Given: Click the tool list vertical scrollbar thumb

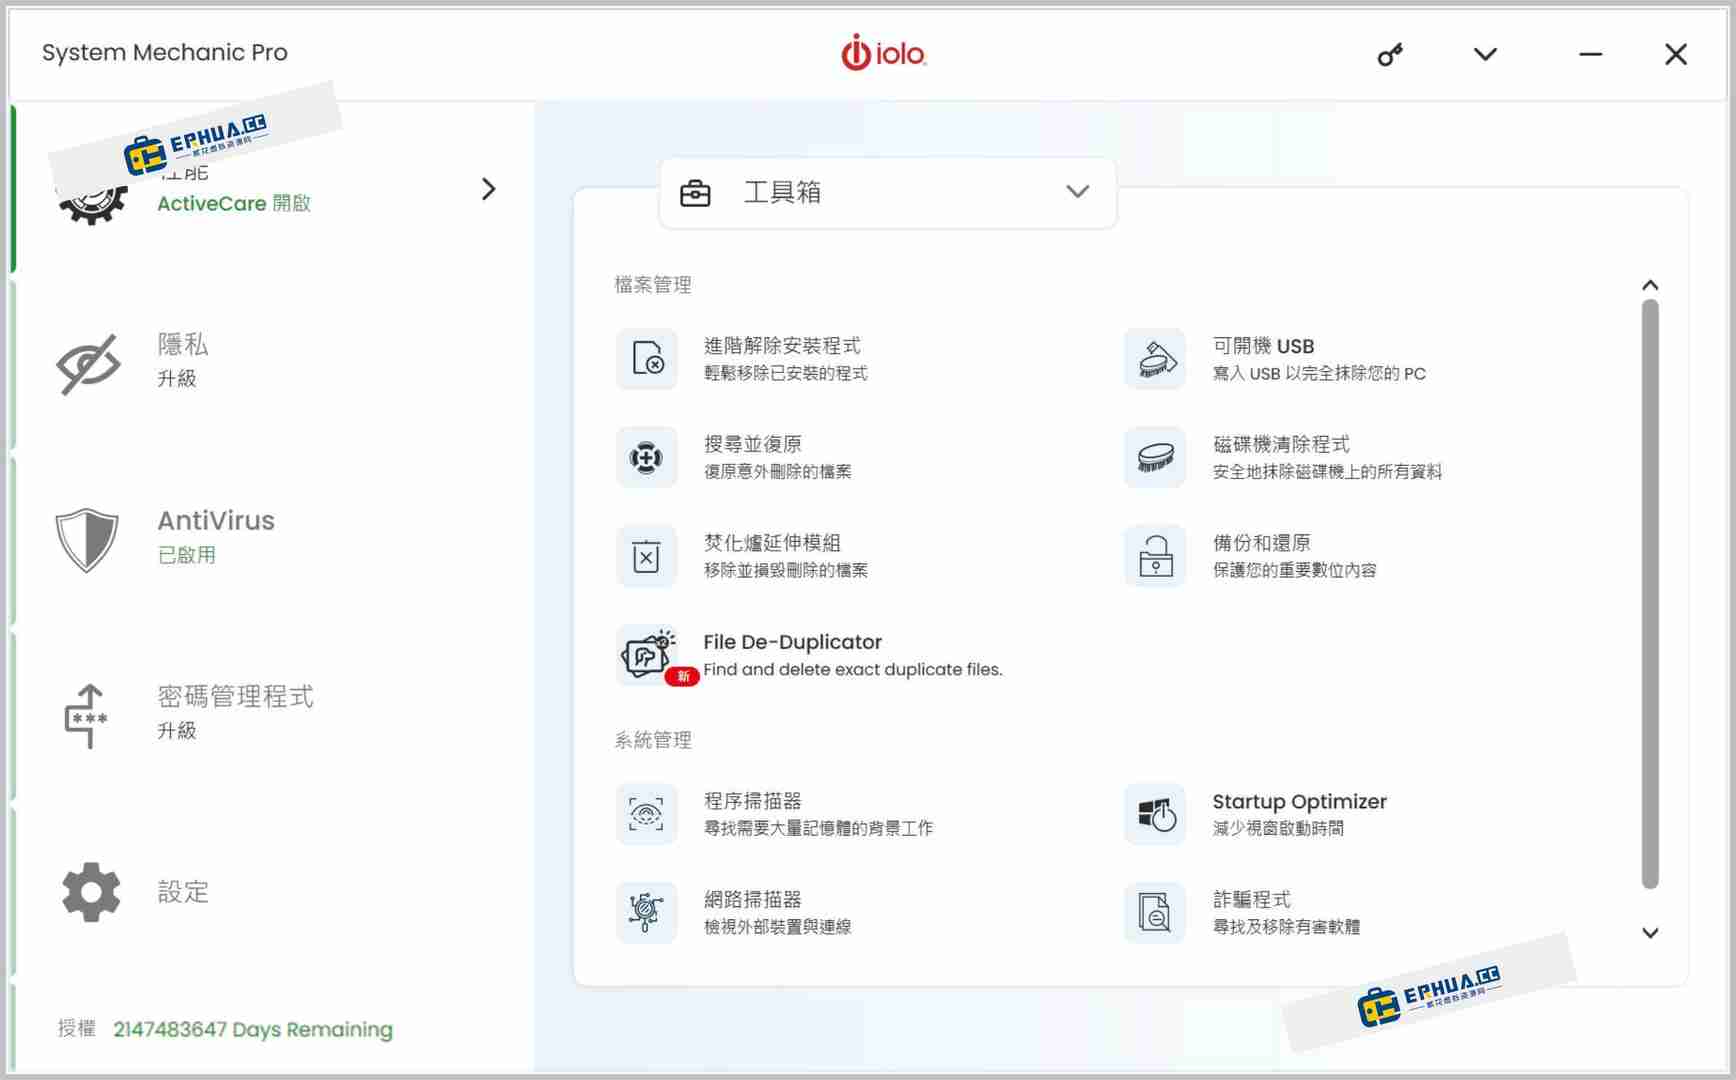Looking at the screenshot, I should (x=1650, y=594).
